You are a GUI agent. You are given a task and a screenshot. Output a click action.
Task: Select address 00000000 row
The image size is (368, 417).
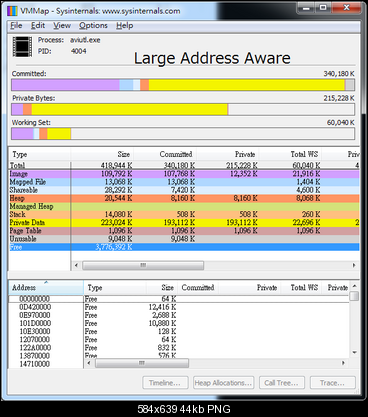point(179,299)
